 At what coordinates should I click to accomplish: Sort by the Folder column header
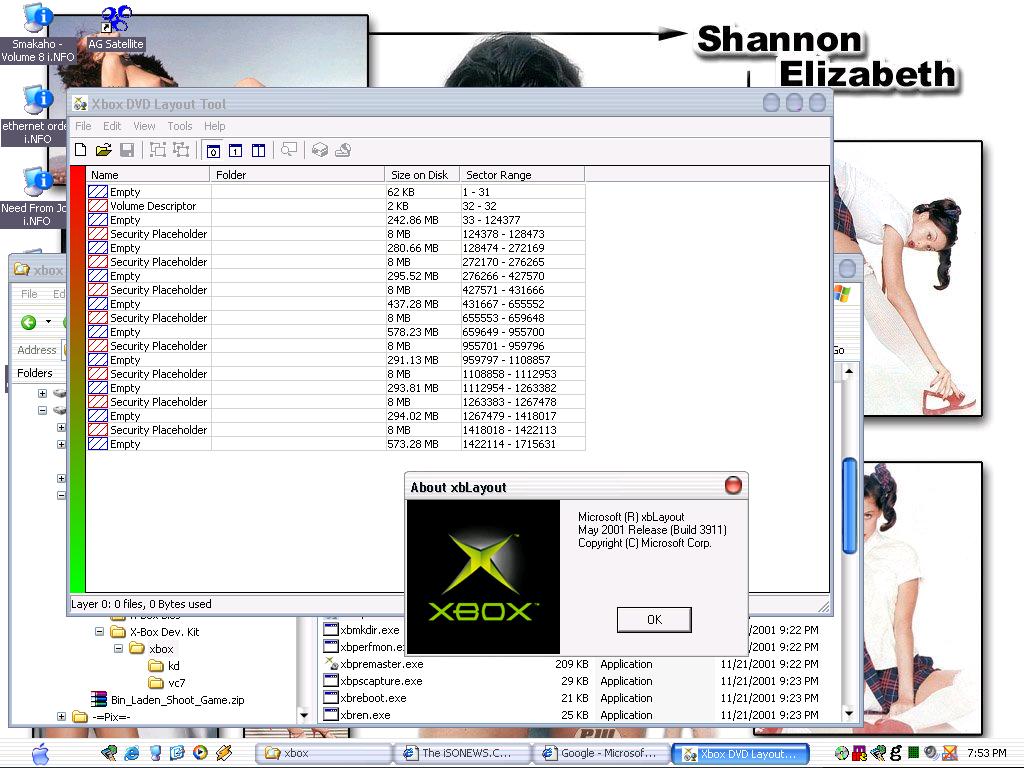click(x=297, y=174)
